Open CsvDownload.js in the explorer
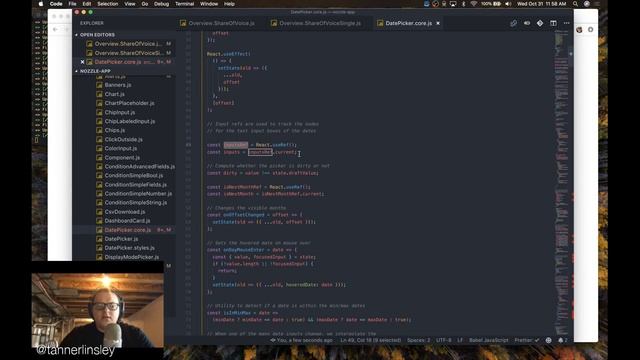This screenshot has height=360, width=640. (124, 212)
